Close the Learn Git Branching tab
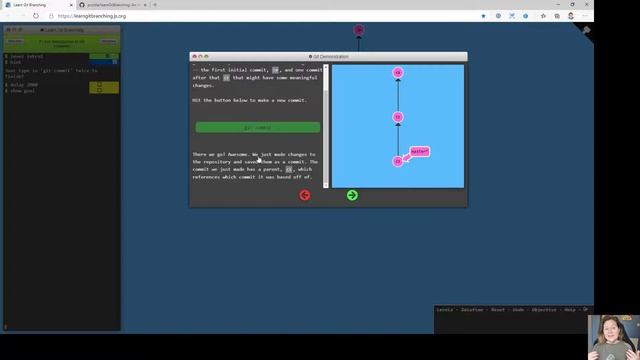Screen dimensions: 640x360 coord(71,5)
